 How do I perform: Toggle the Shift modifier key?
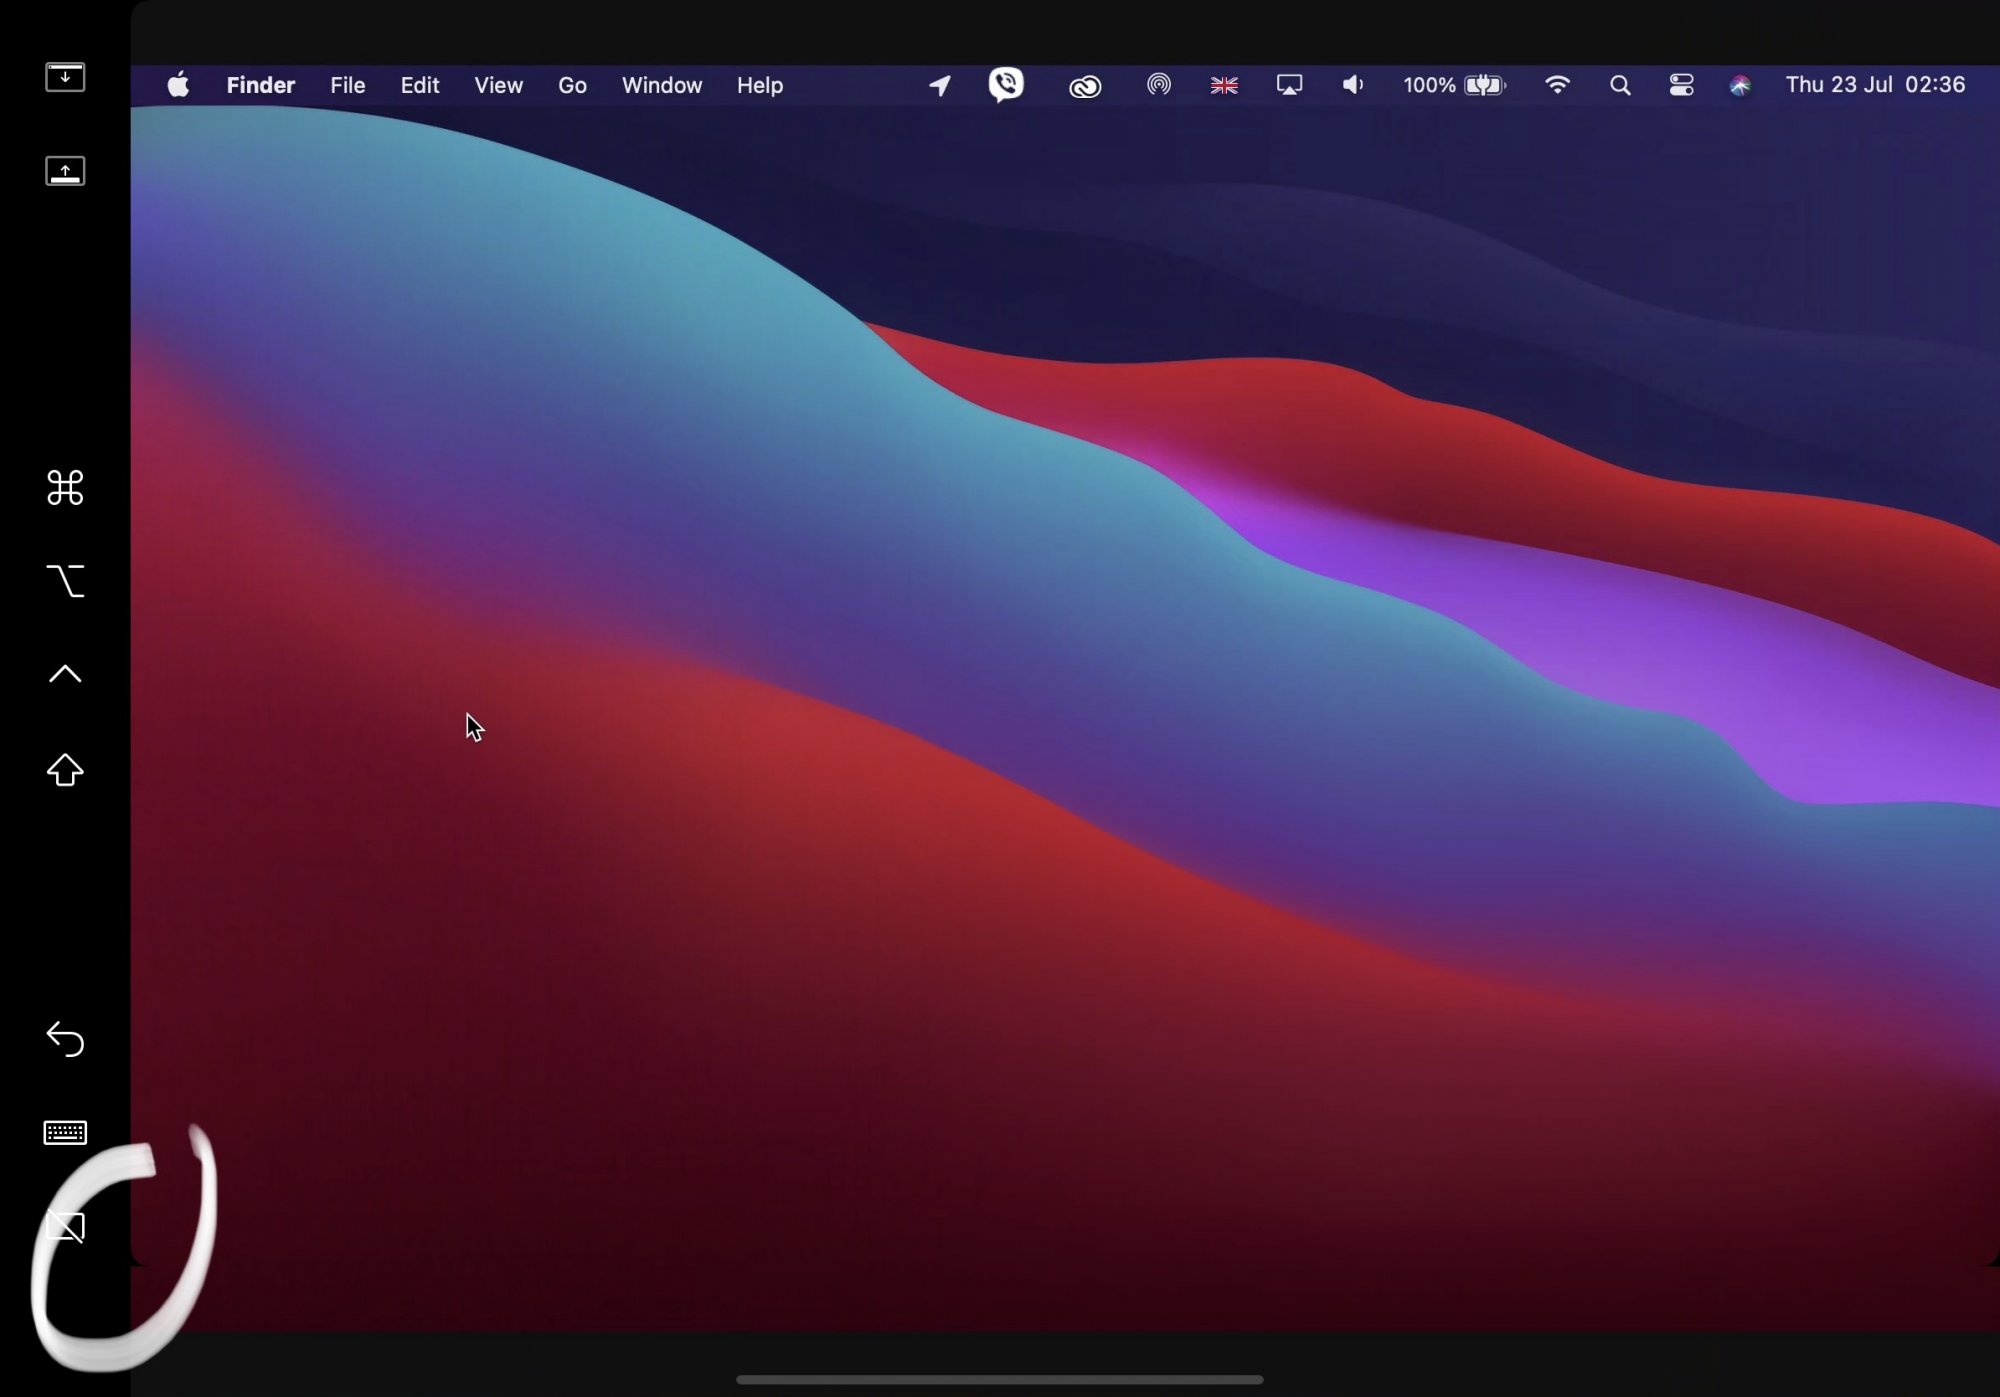65,769
